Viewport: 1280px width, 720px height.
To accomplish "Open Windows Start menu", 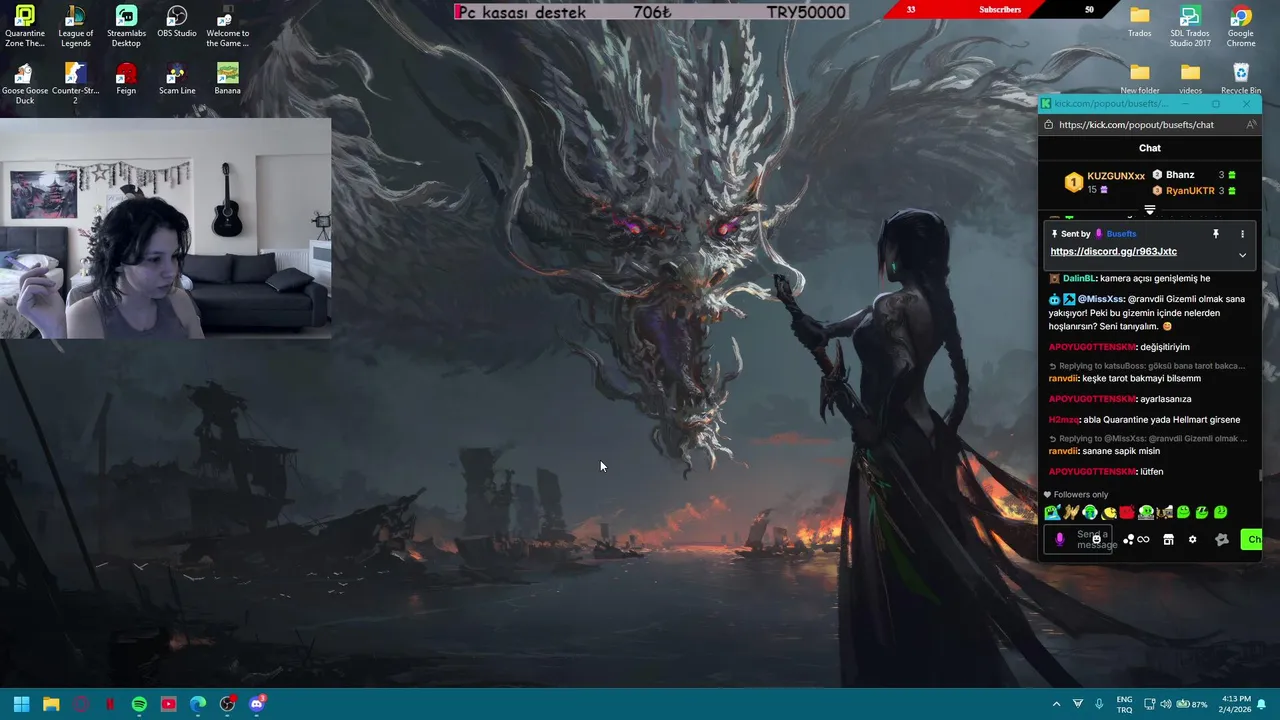I will point(21,704).
